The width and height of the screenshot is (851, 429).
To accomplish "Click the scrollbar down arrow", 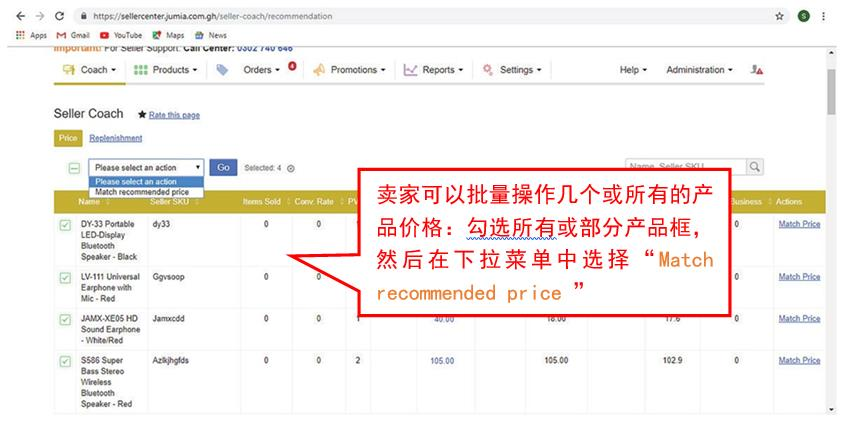I will click(x=831, y=410).
